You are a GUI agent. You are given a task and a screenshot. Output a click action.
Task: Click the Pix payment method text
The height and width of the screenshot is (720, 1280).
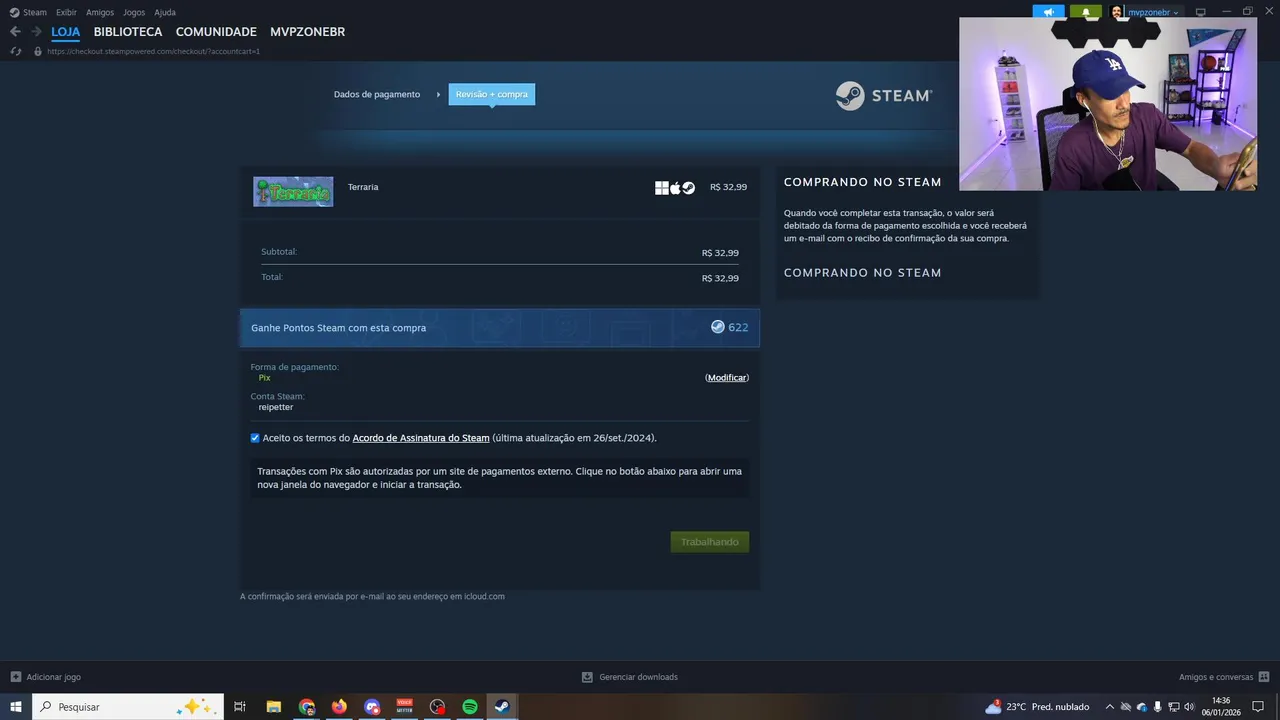point(264,378)
